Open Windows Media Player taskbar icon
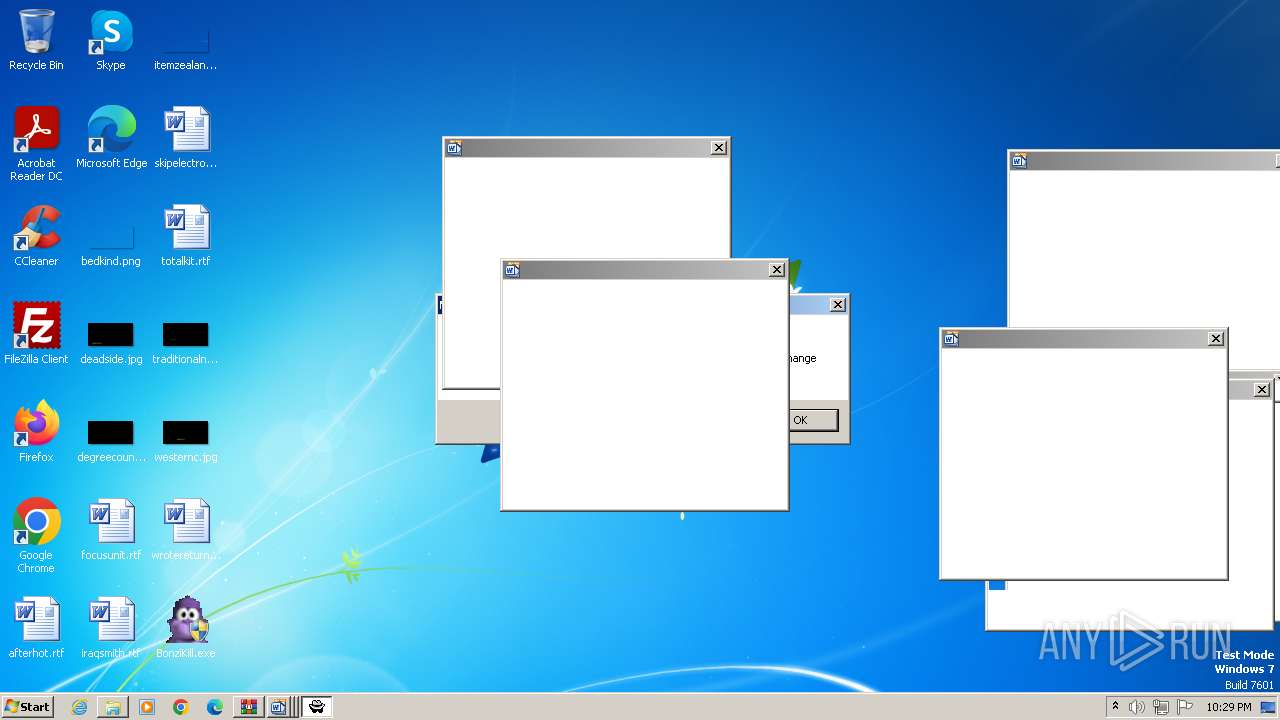 tap(147, 707)
